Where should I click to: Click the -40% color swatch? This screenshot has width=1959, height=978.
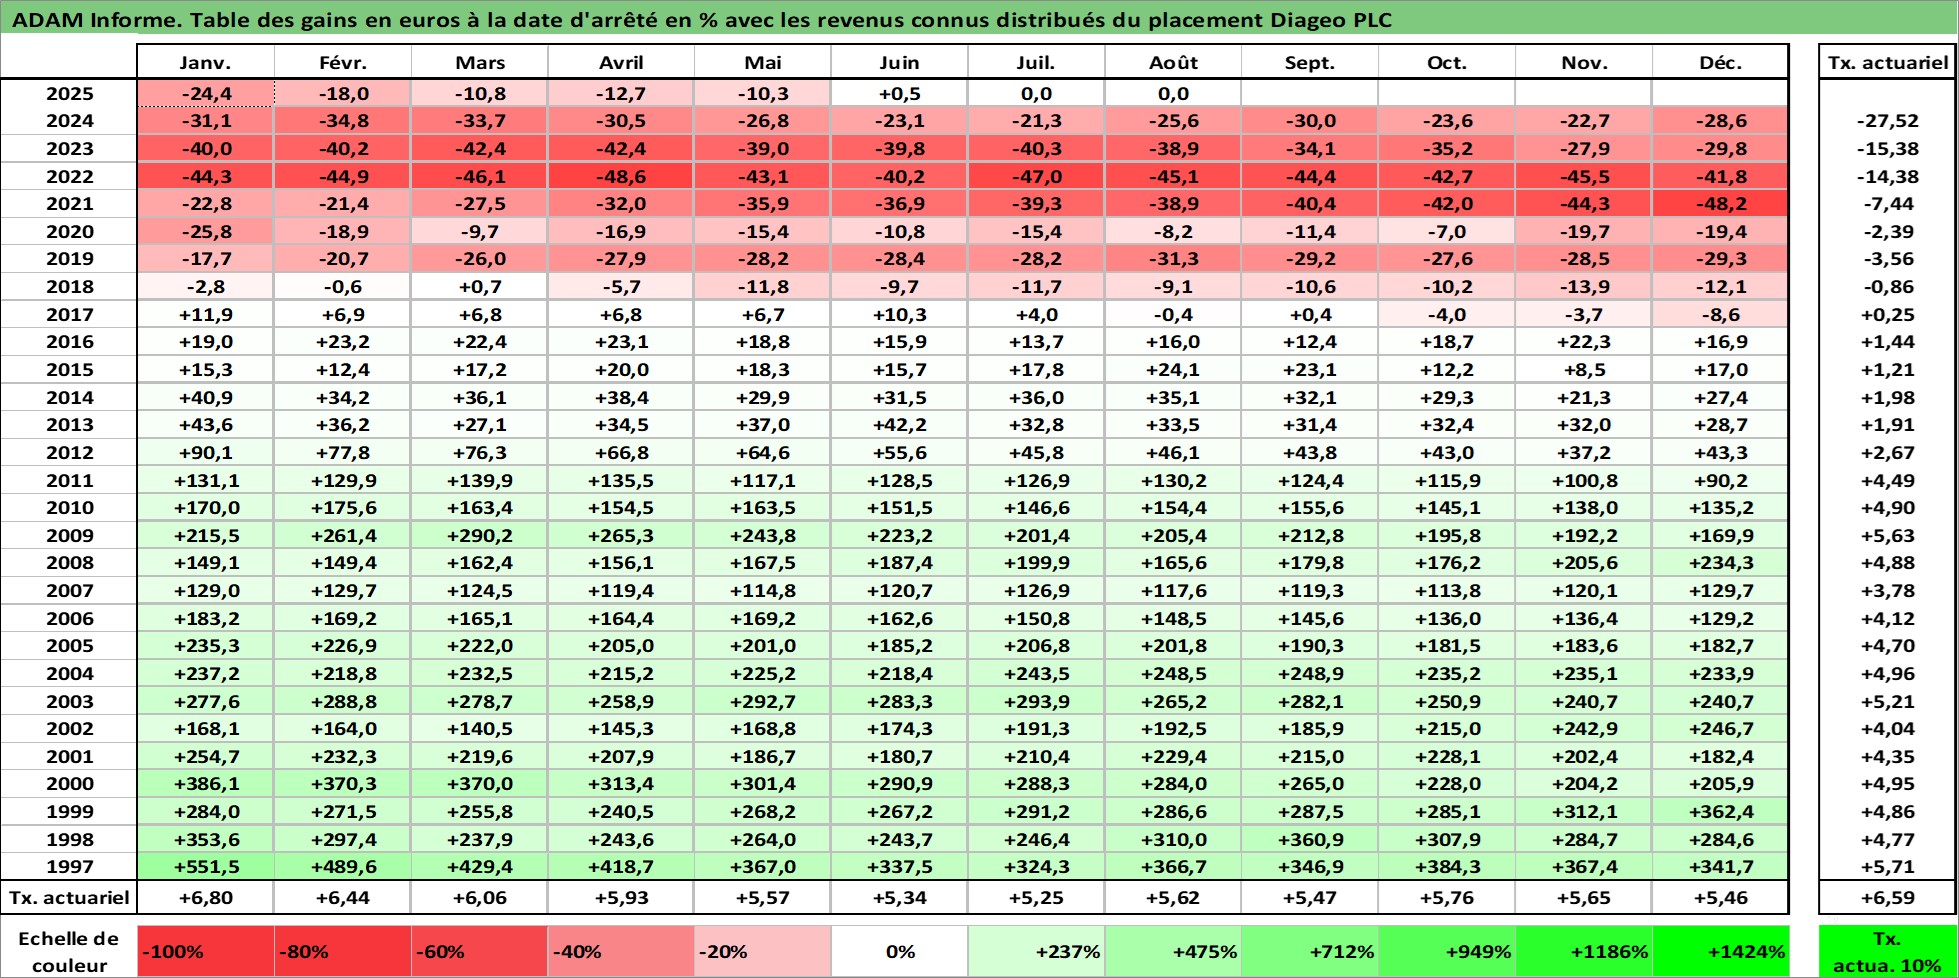pyautogui.click(x=621, y=951)
